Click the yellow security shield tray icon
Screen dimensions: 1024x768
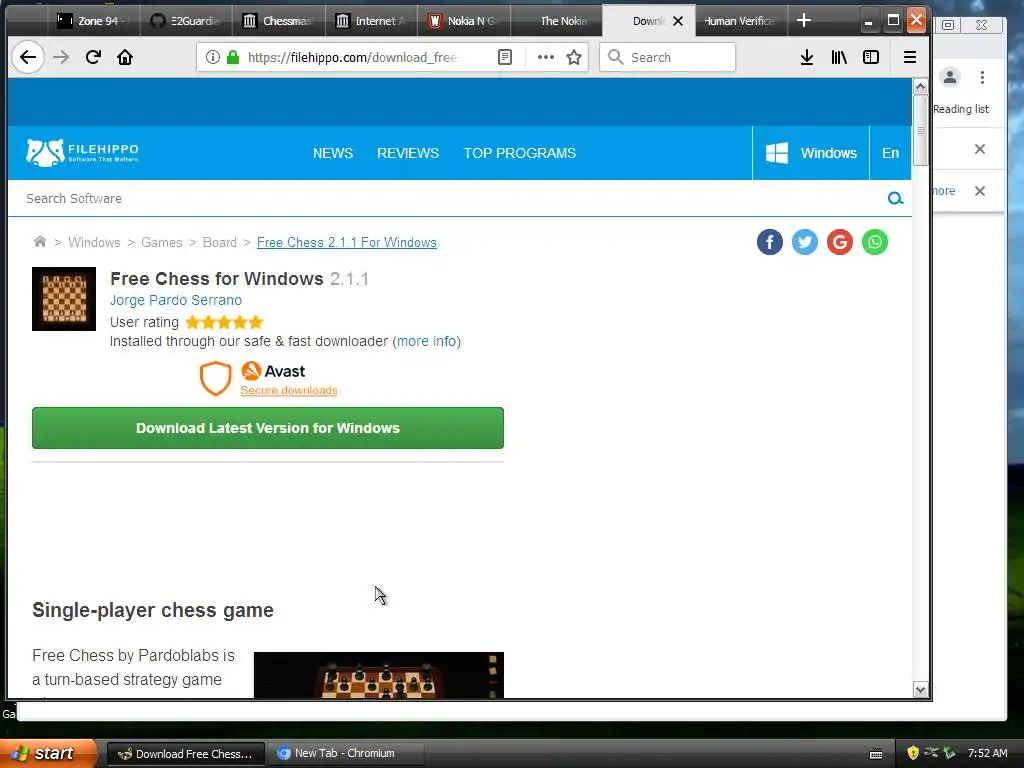(913, 753)
